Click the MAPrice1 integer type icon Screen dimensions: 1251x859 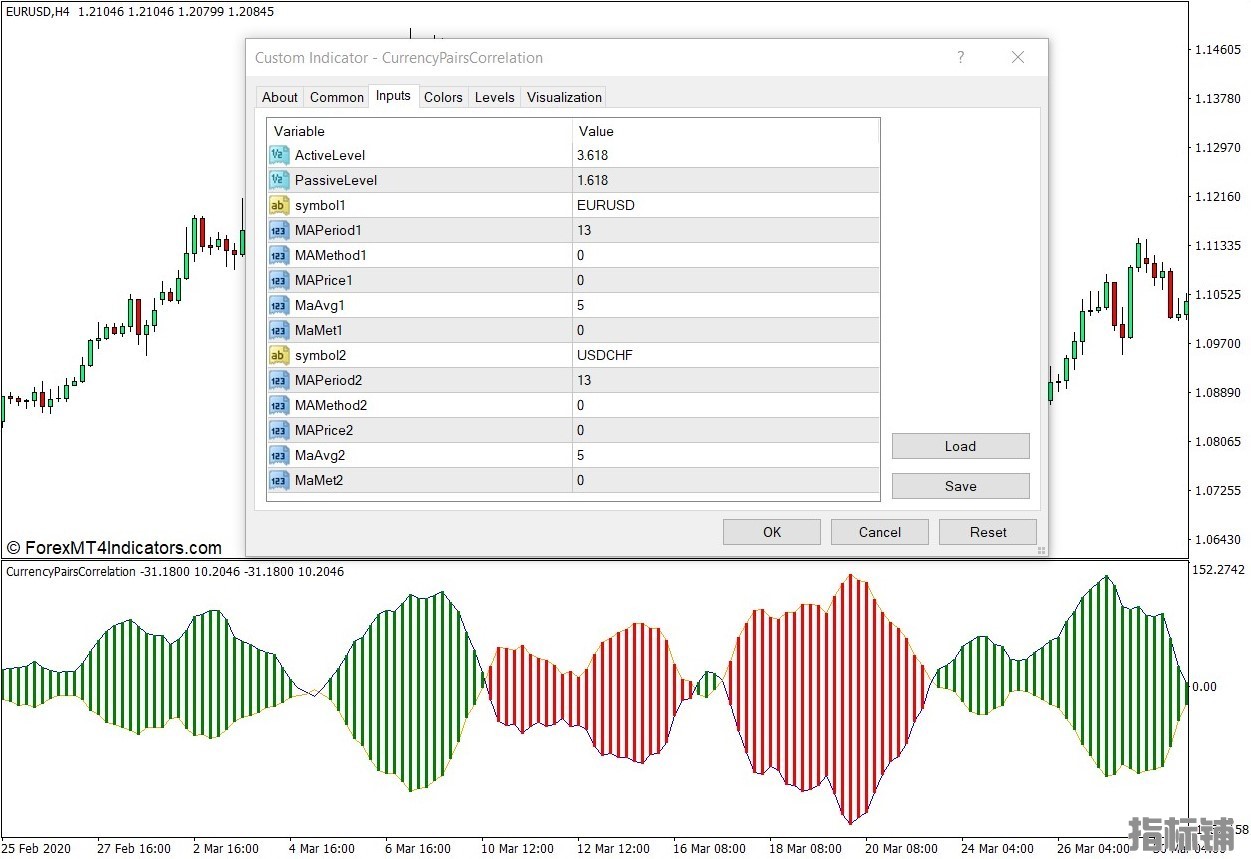click(279, 280)
